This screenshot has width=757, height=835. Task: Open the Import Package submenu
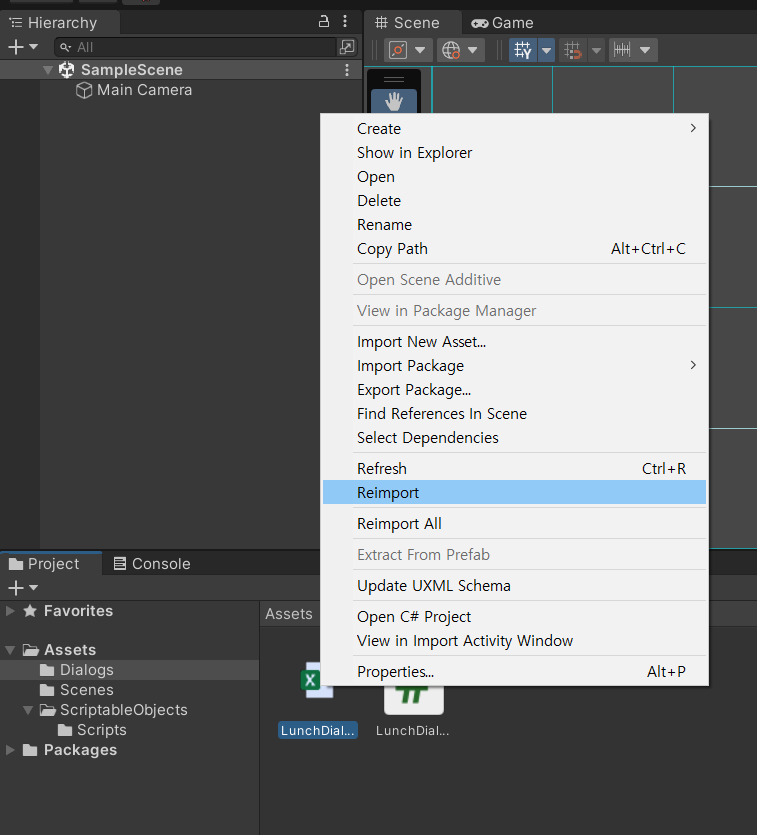514,366
